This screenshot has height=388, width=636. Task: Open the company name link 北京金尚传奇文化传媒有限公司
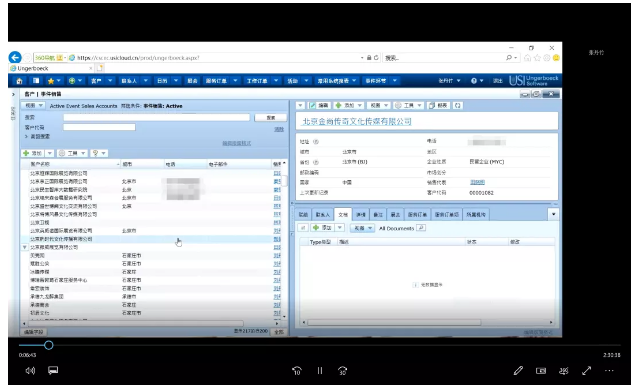click(x=357, y=122)
